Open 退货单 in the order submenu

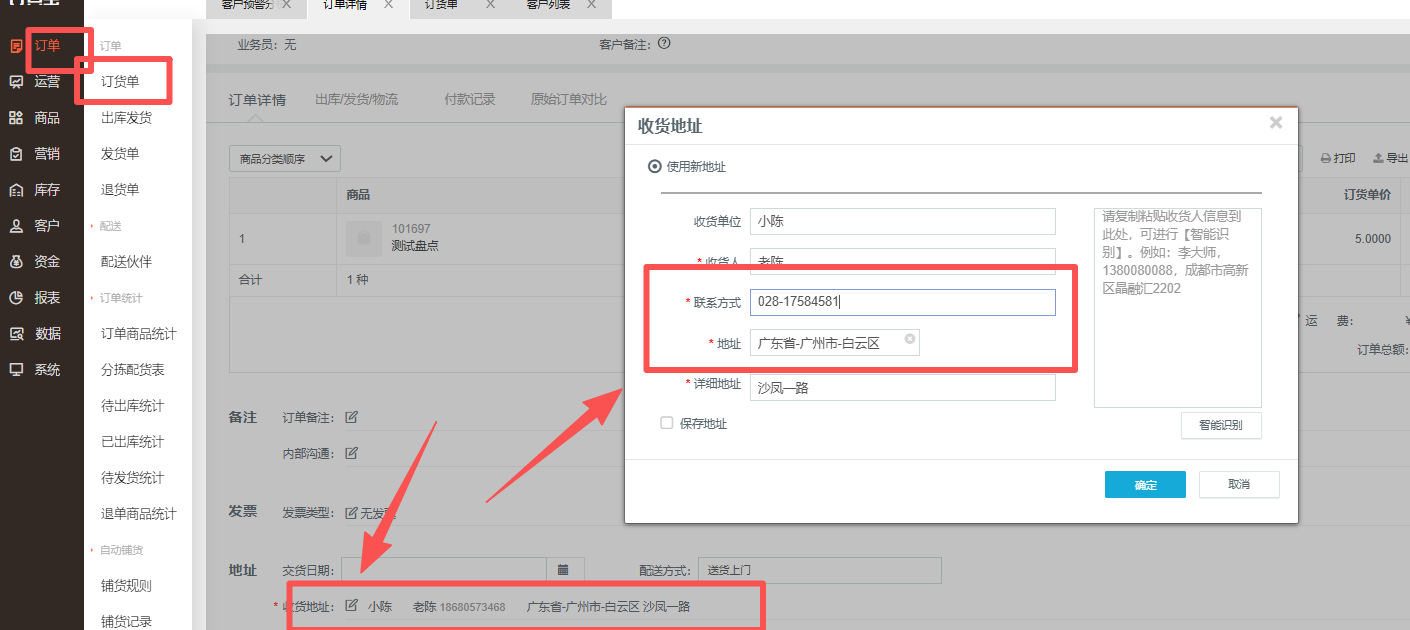tap(120, 190)
